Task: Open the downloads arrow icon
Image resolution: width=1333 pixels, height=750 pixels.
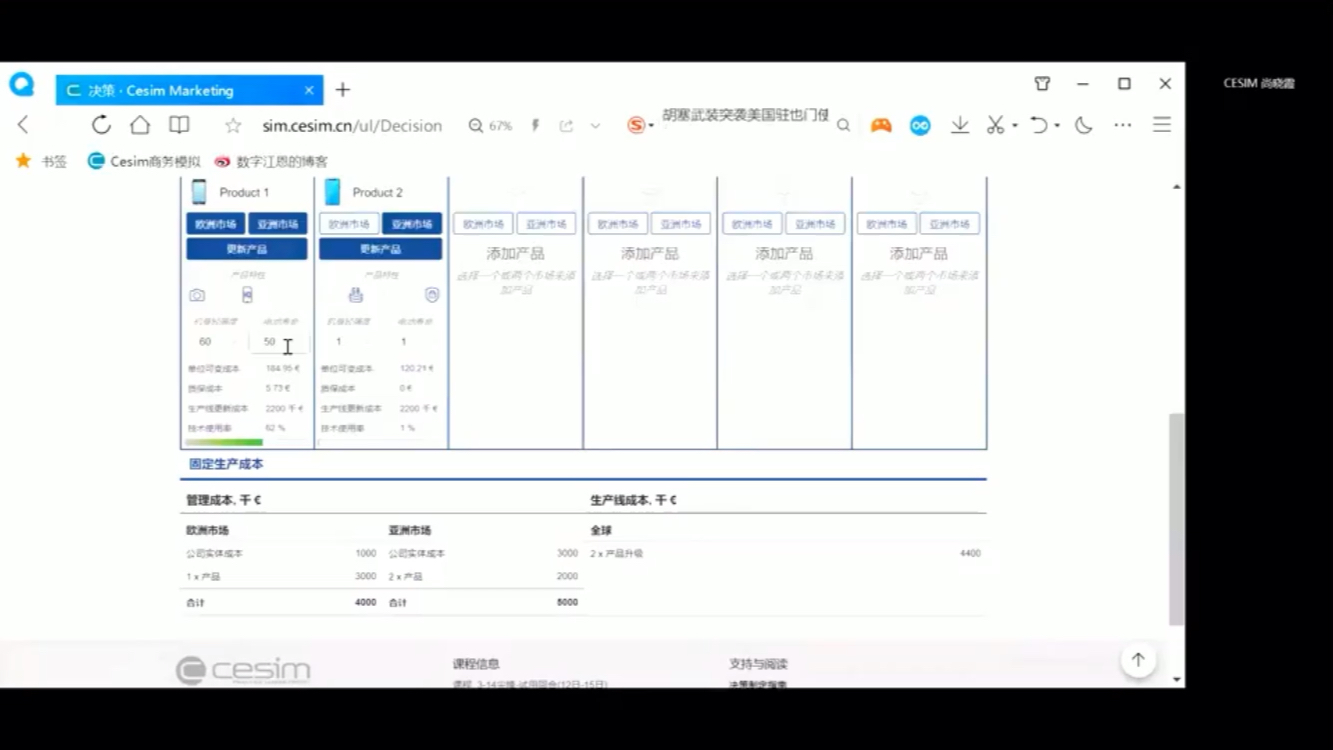Action: [x=960, y=125]
